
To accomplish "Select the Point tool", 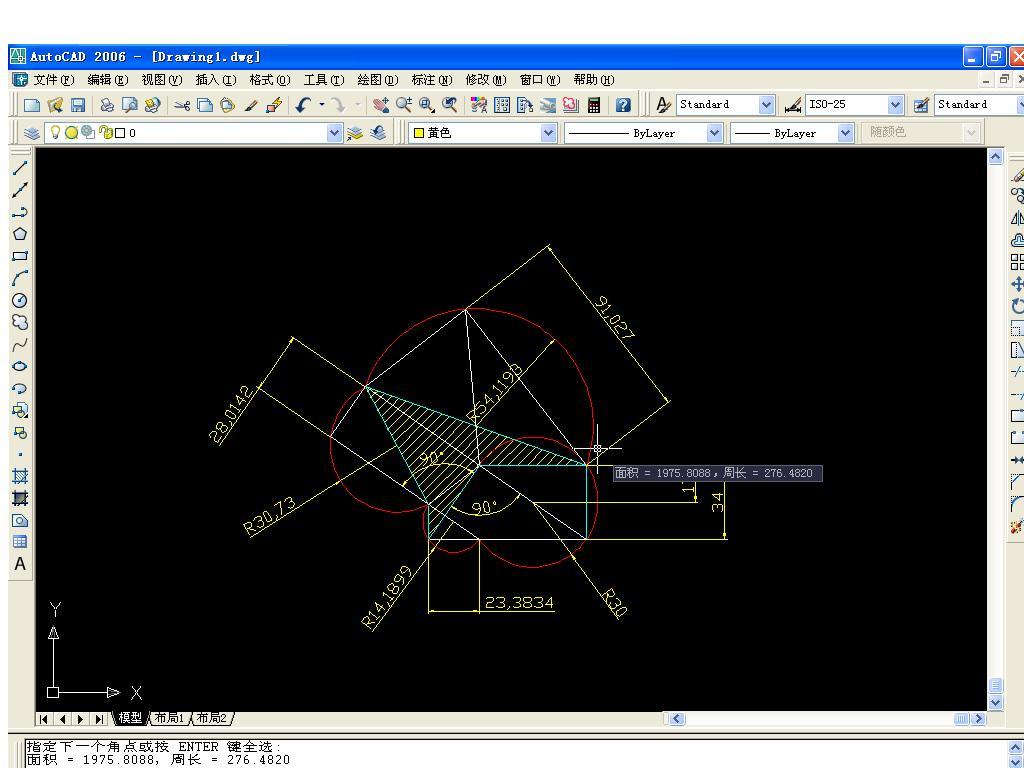I will (20, 455).
